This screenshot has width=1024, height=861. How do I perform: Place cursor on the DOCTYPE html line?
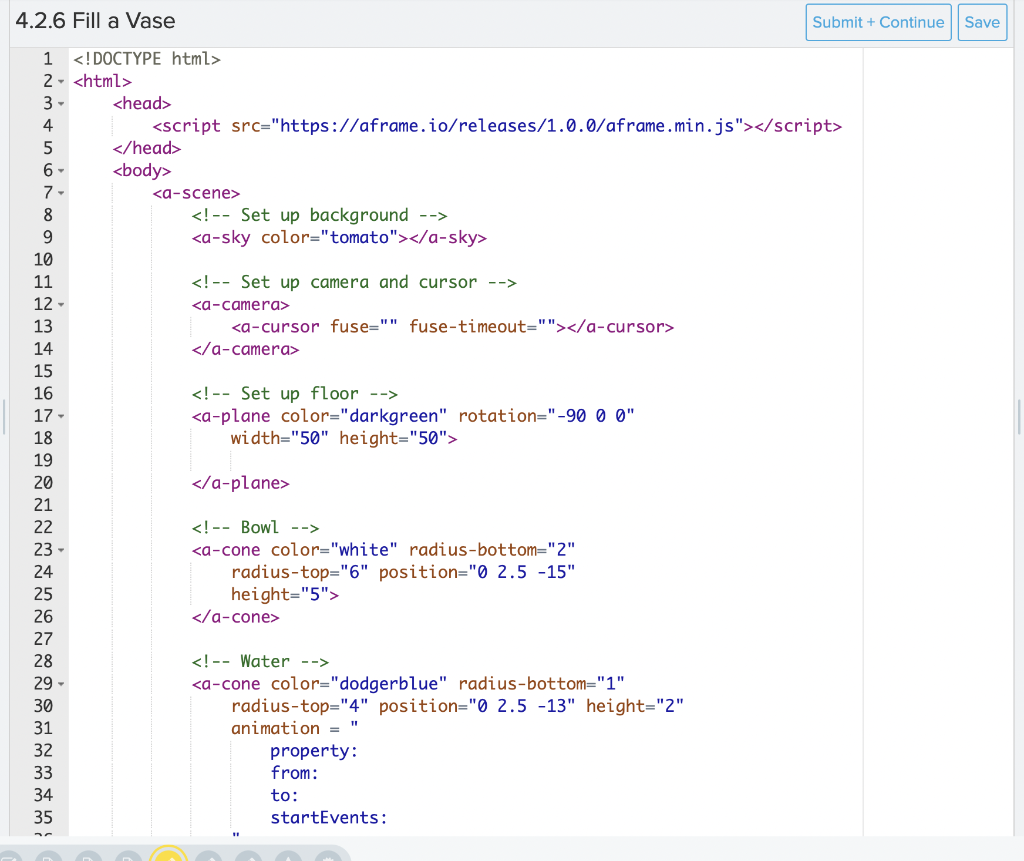(147, 59)
